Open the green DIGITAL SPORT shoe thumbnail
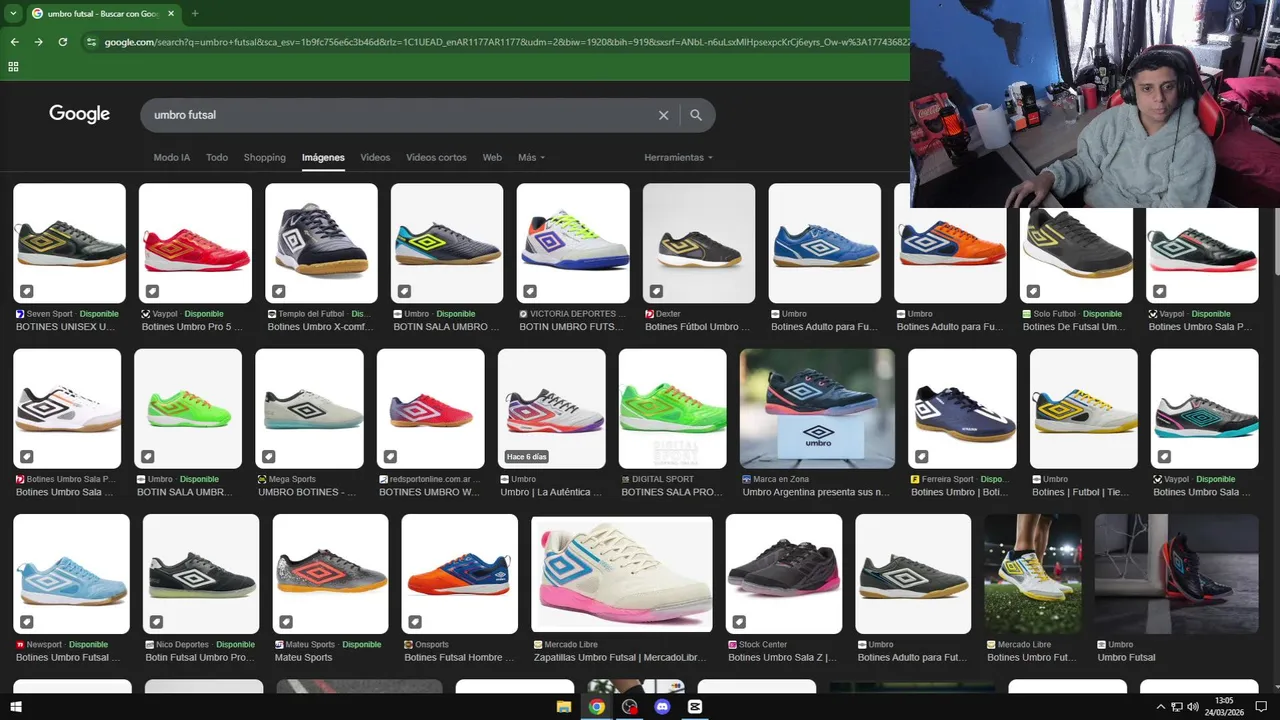 tap(673, 409)
